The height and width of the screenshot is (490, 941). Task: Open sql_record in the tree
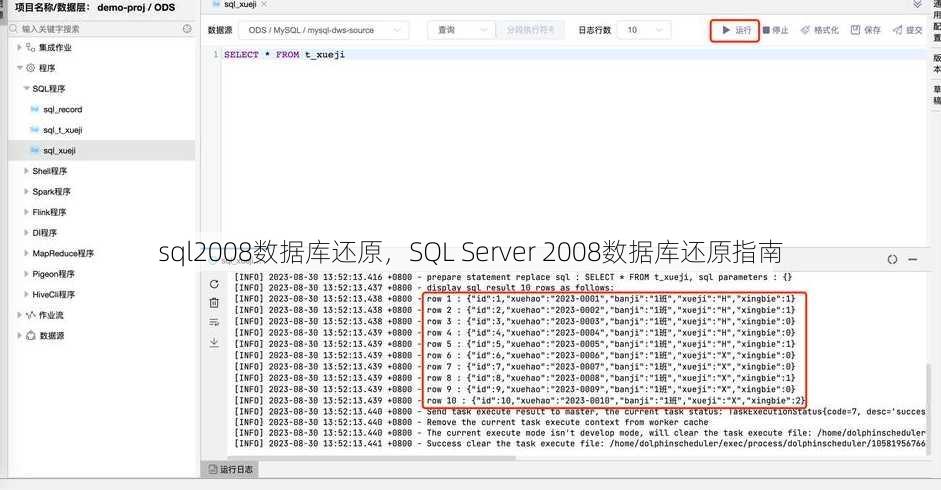[62, 109]
